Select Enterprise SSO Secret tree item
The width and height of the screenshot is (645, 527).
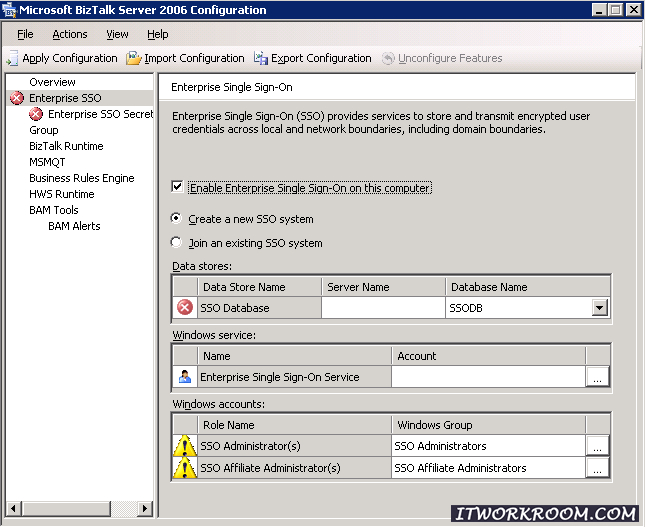(100, 114)
